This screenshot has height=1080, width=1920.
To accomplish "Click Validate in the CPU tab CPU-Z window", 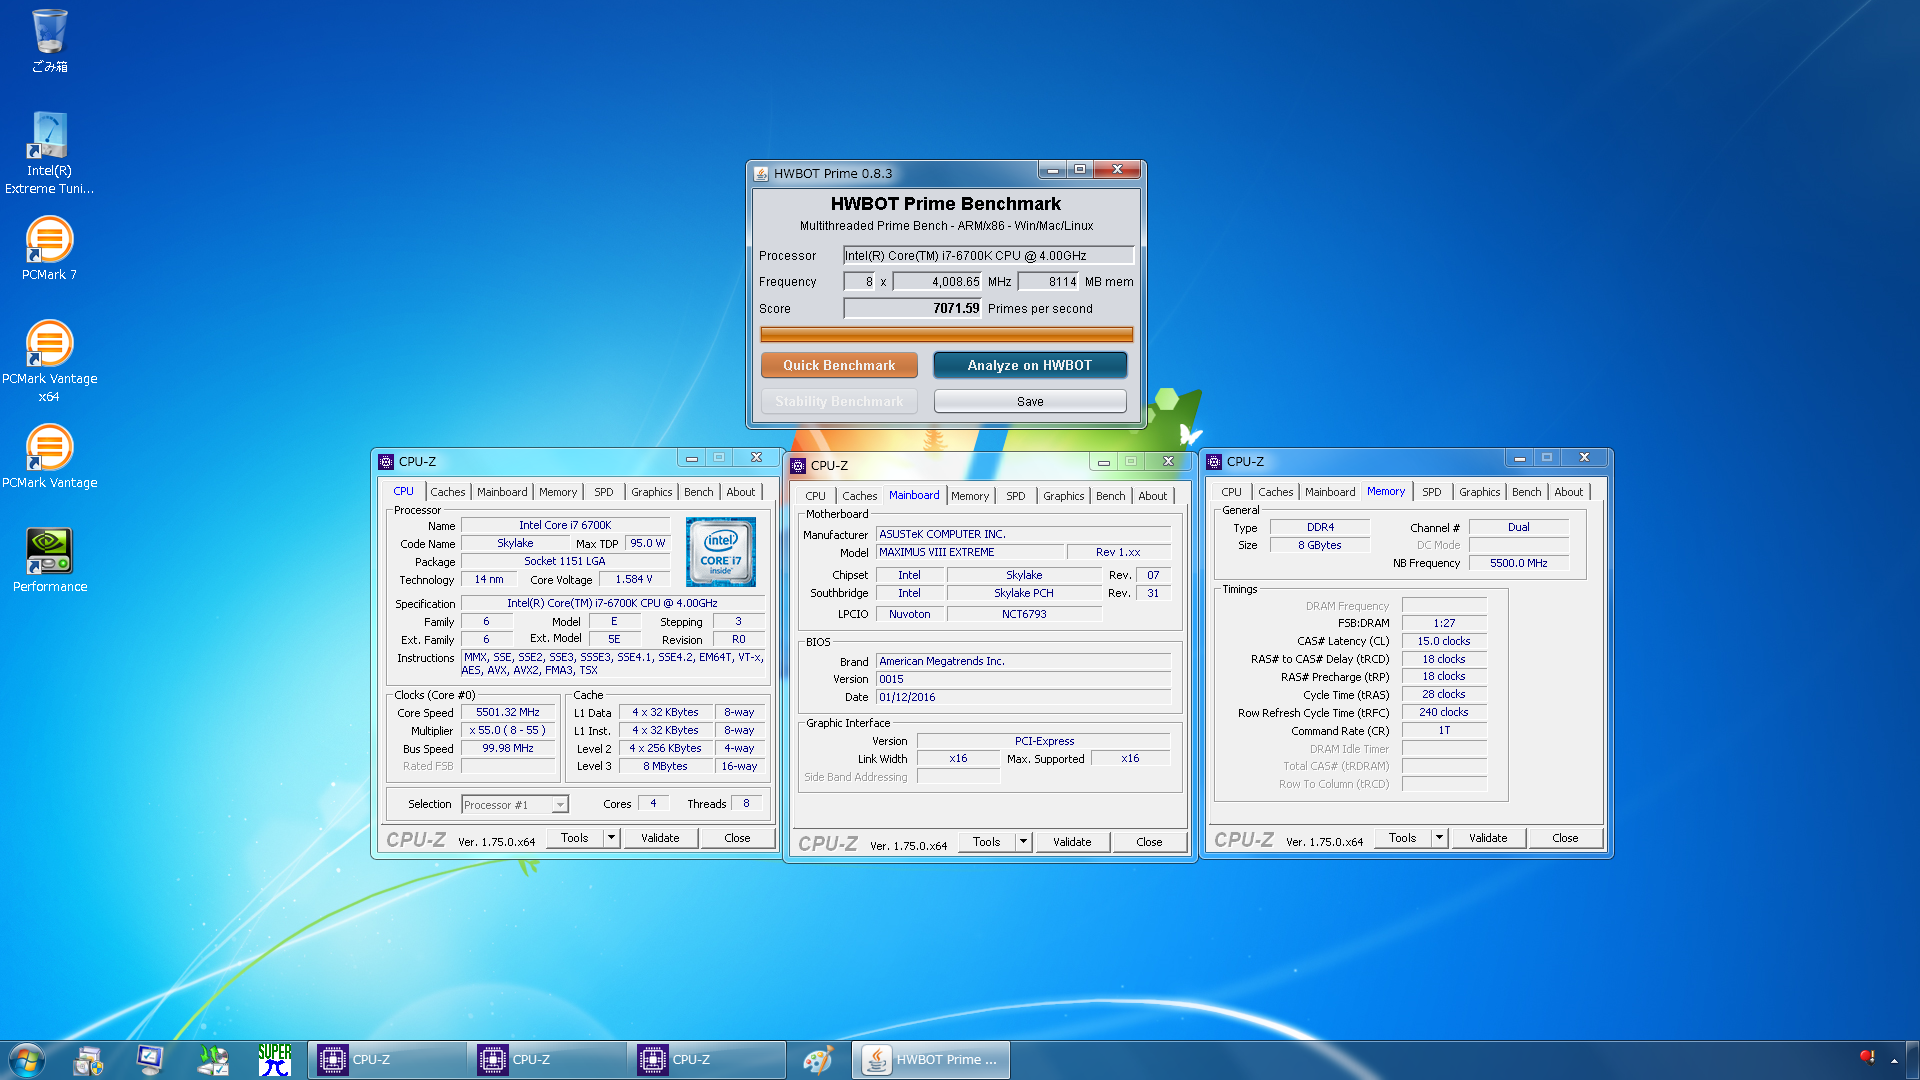I will 660,838.
